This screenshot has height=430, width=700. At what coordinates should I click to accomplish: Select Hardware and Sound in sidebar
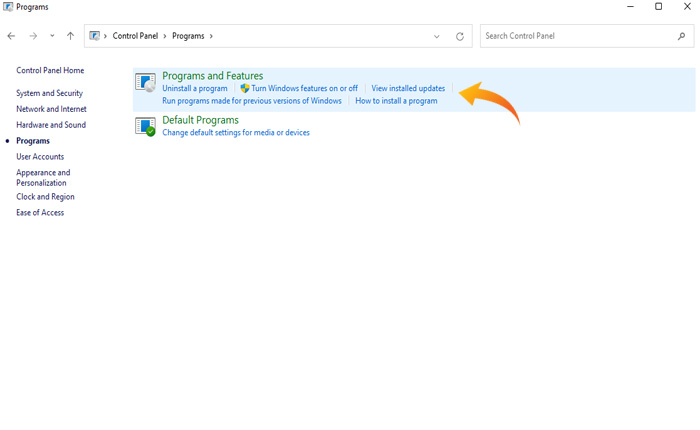[51, 125]
